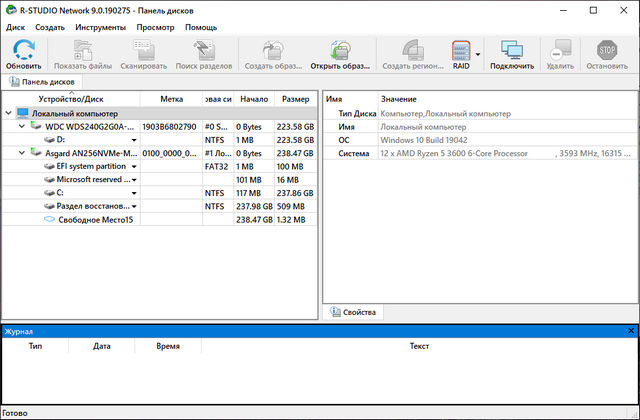Select the Панель дисков tab
The width and height of the screenshot is (640, 420).
(48, 82)
